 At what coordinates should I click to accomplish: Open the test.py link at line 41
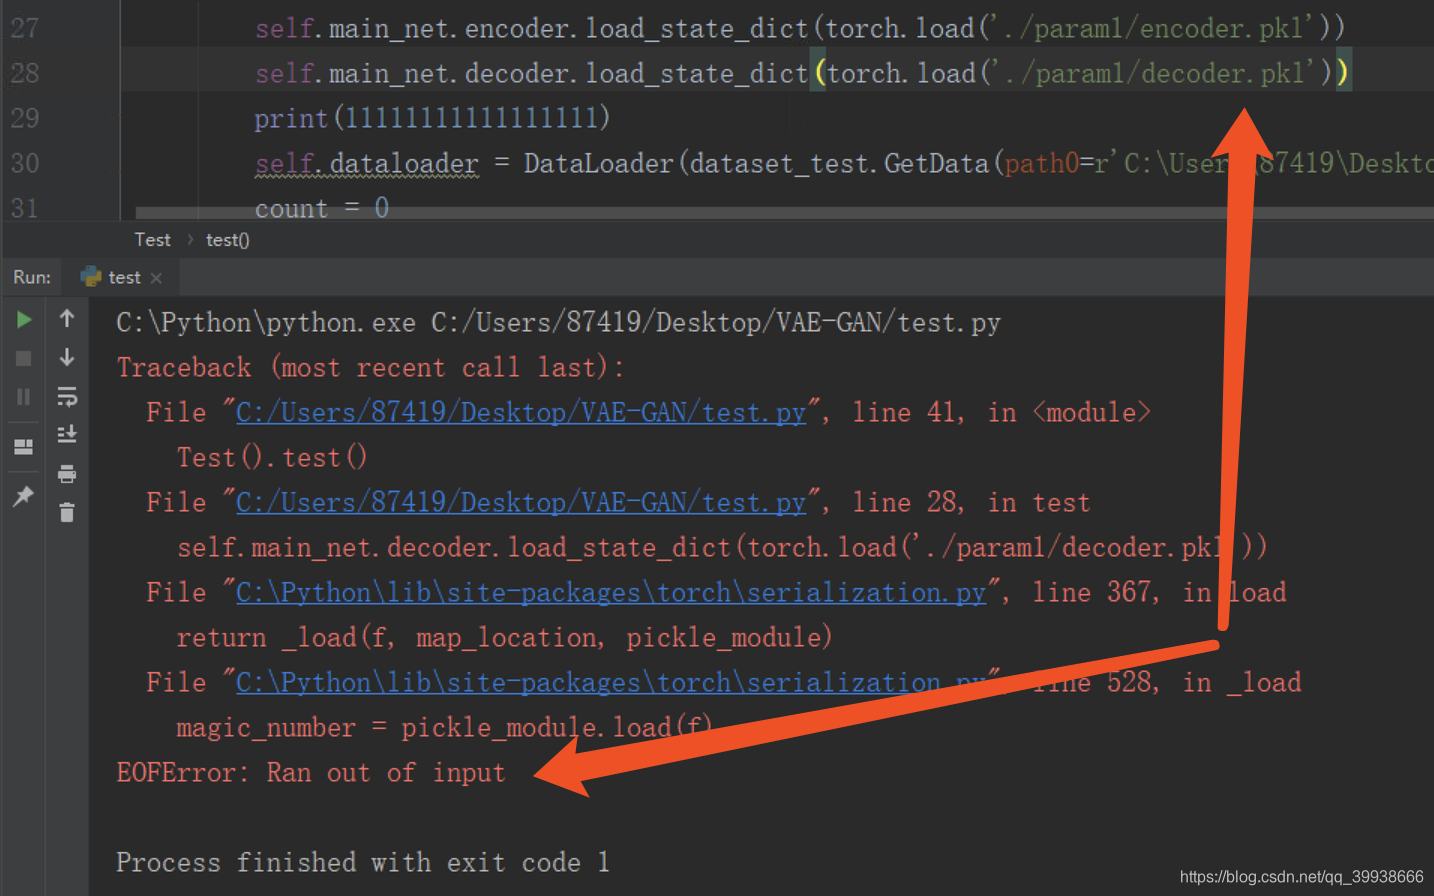[x=521, y=412]
